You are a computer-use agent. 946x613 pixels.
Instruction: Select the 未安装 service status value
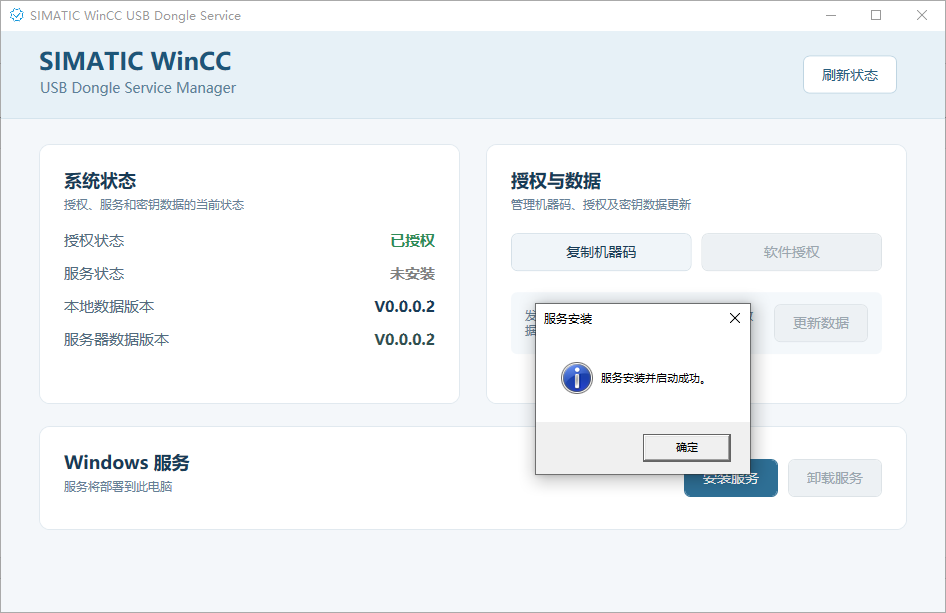coord(412,274)
